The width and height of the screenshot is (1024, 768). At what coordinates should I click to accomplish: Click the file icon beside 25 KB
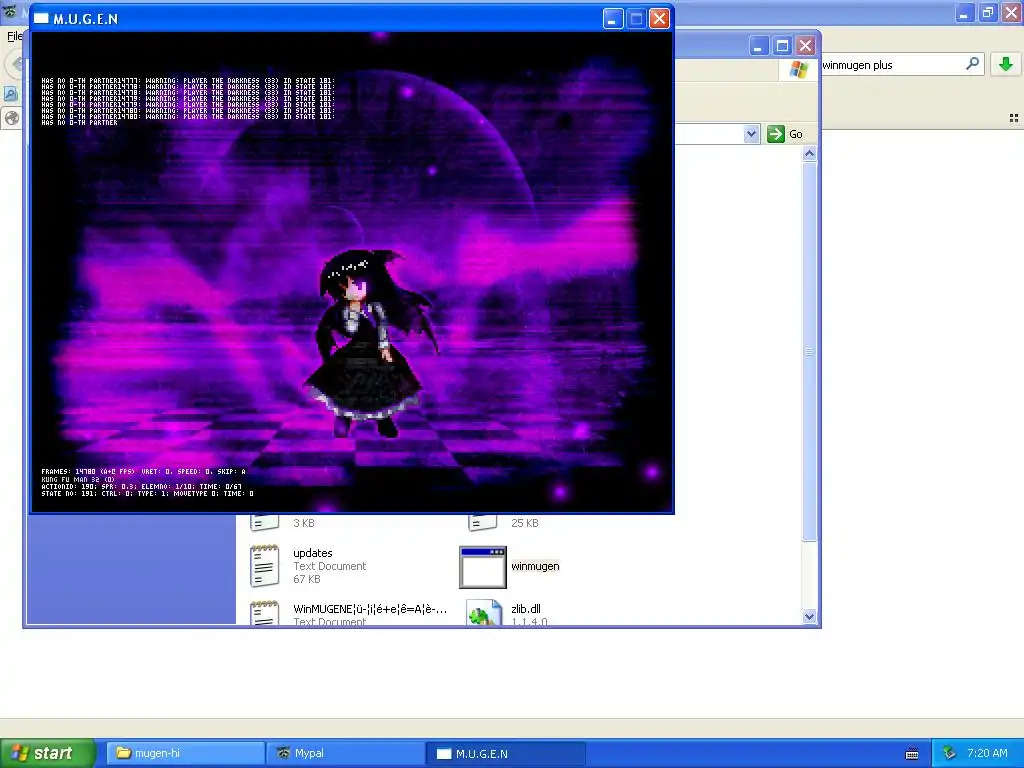tap(483, 522)
